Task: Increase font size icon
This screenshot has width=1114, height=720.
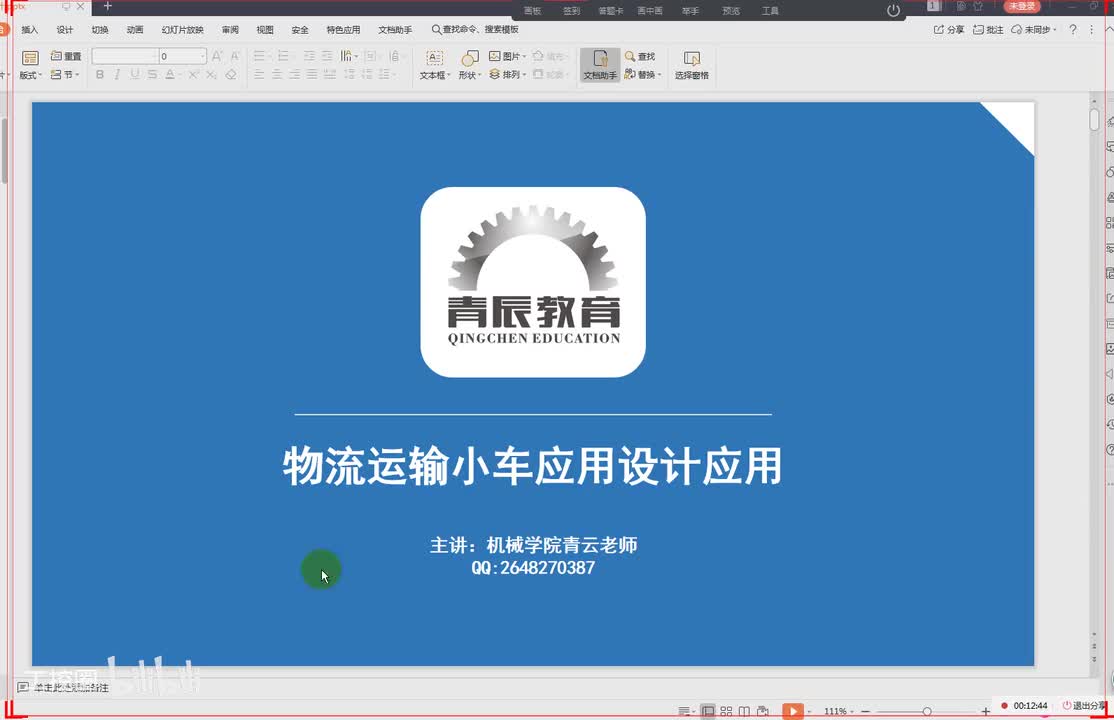Action: [217, 56]
